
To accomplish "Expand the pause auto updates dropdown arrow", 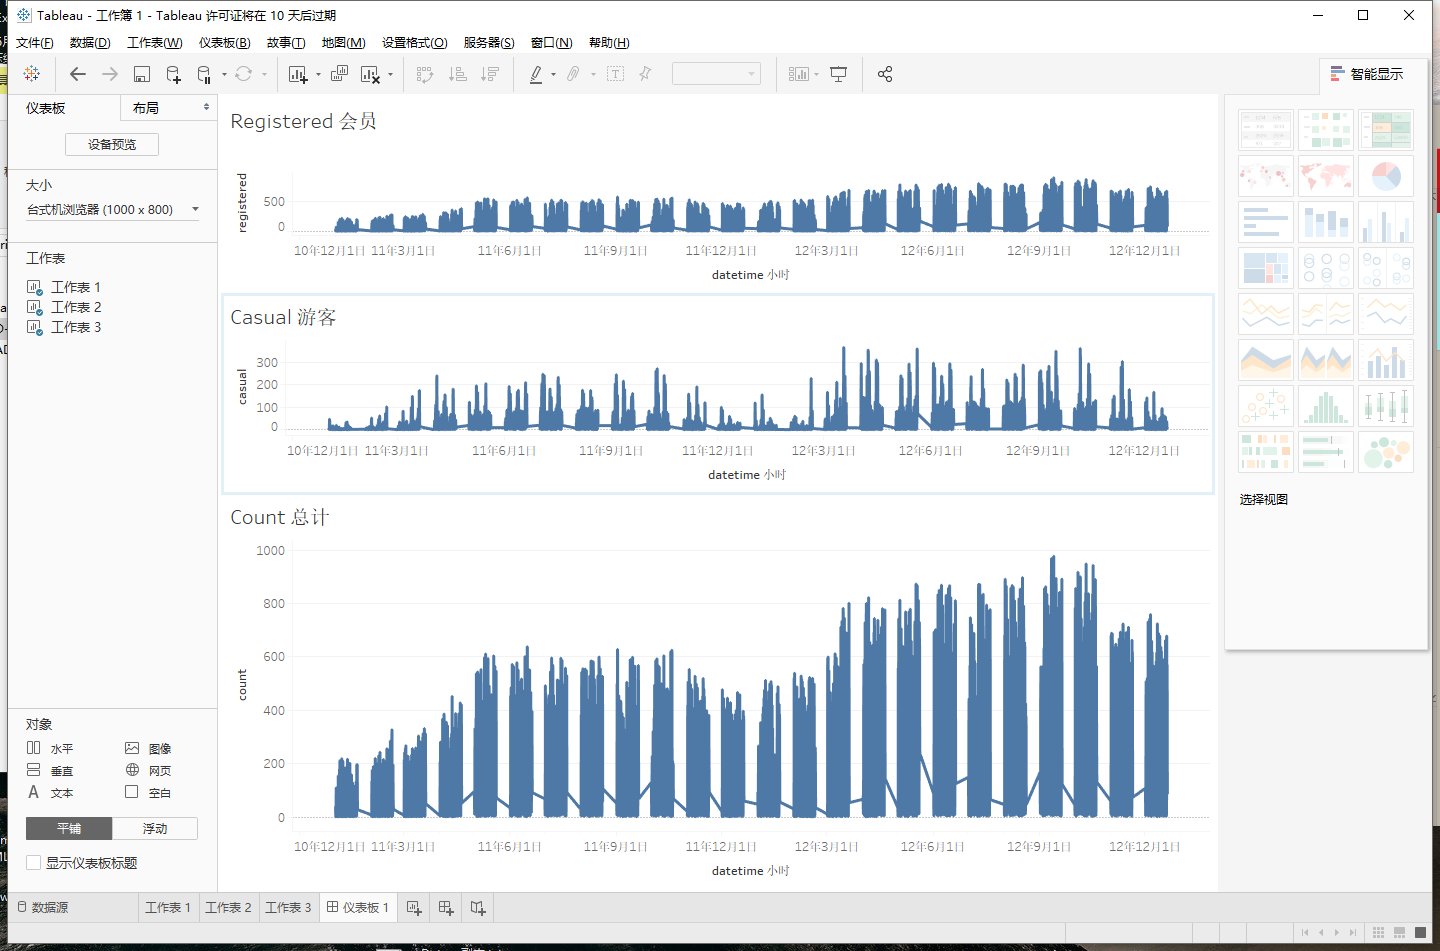I will [x=224, y=74].
